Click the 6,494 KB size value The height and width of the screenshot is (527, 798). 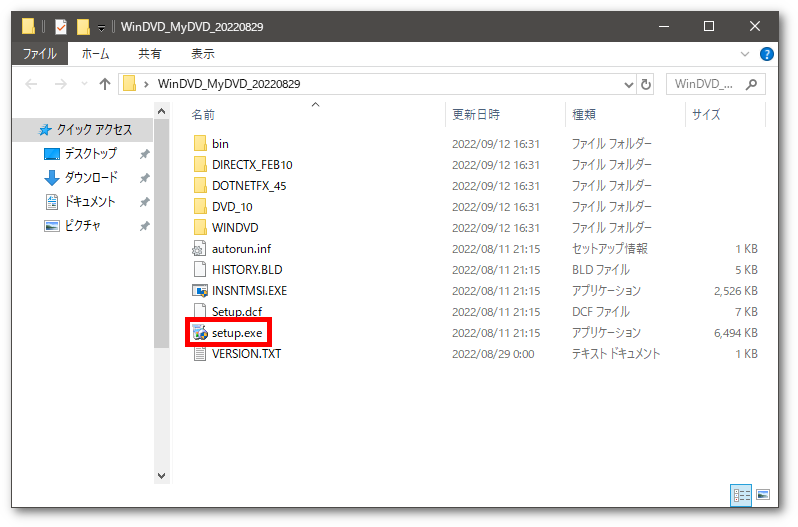(735, 333)
